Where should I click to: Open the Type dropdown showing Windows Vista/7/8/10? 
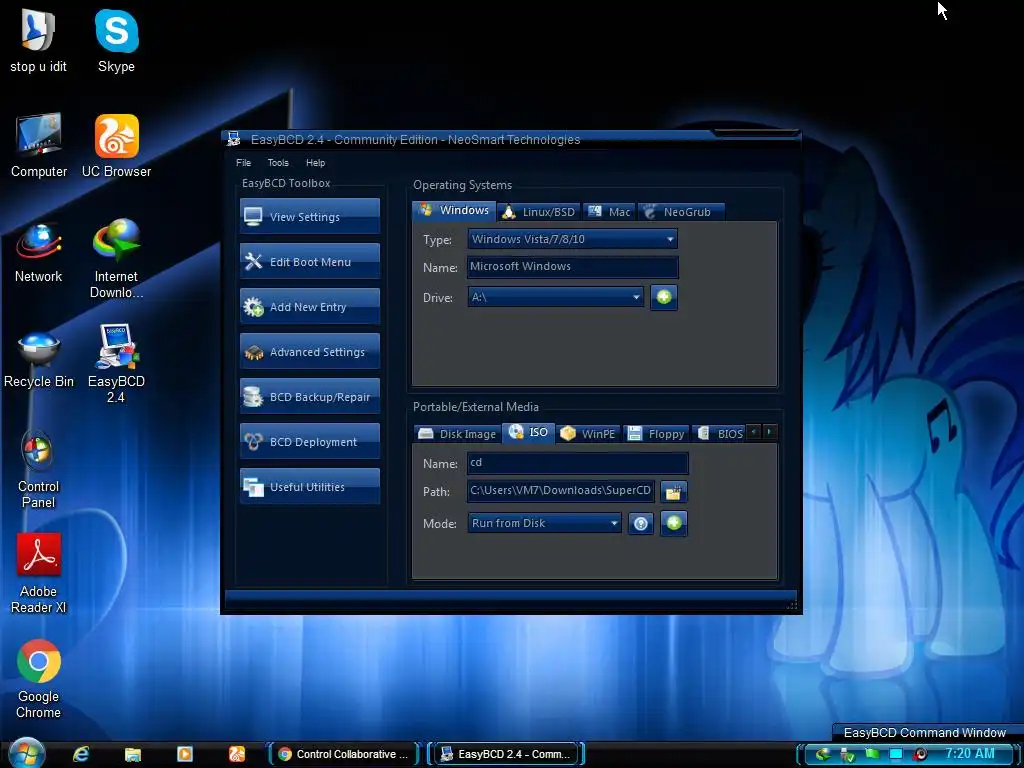coord(572,239)
